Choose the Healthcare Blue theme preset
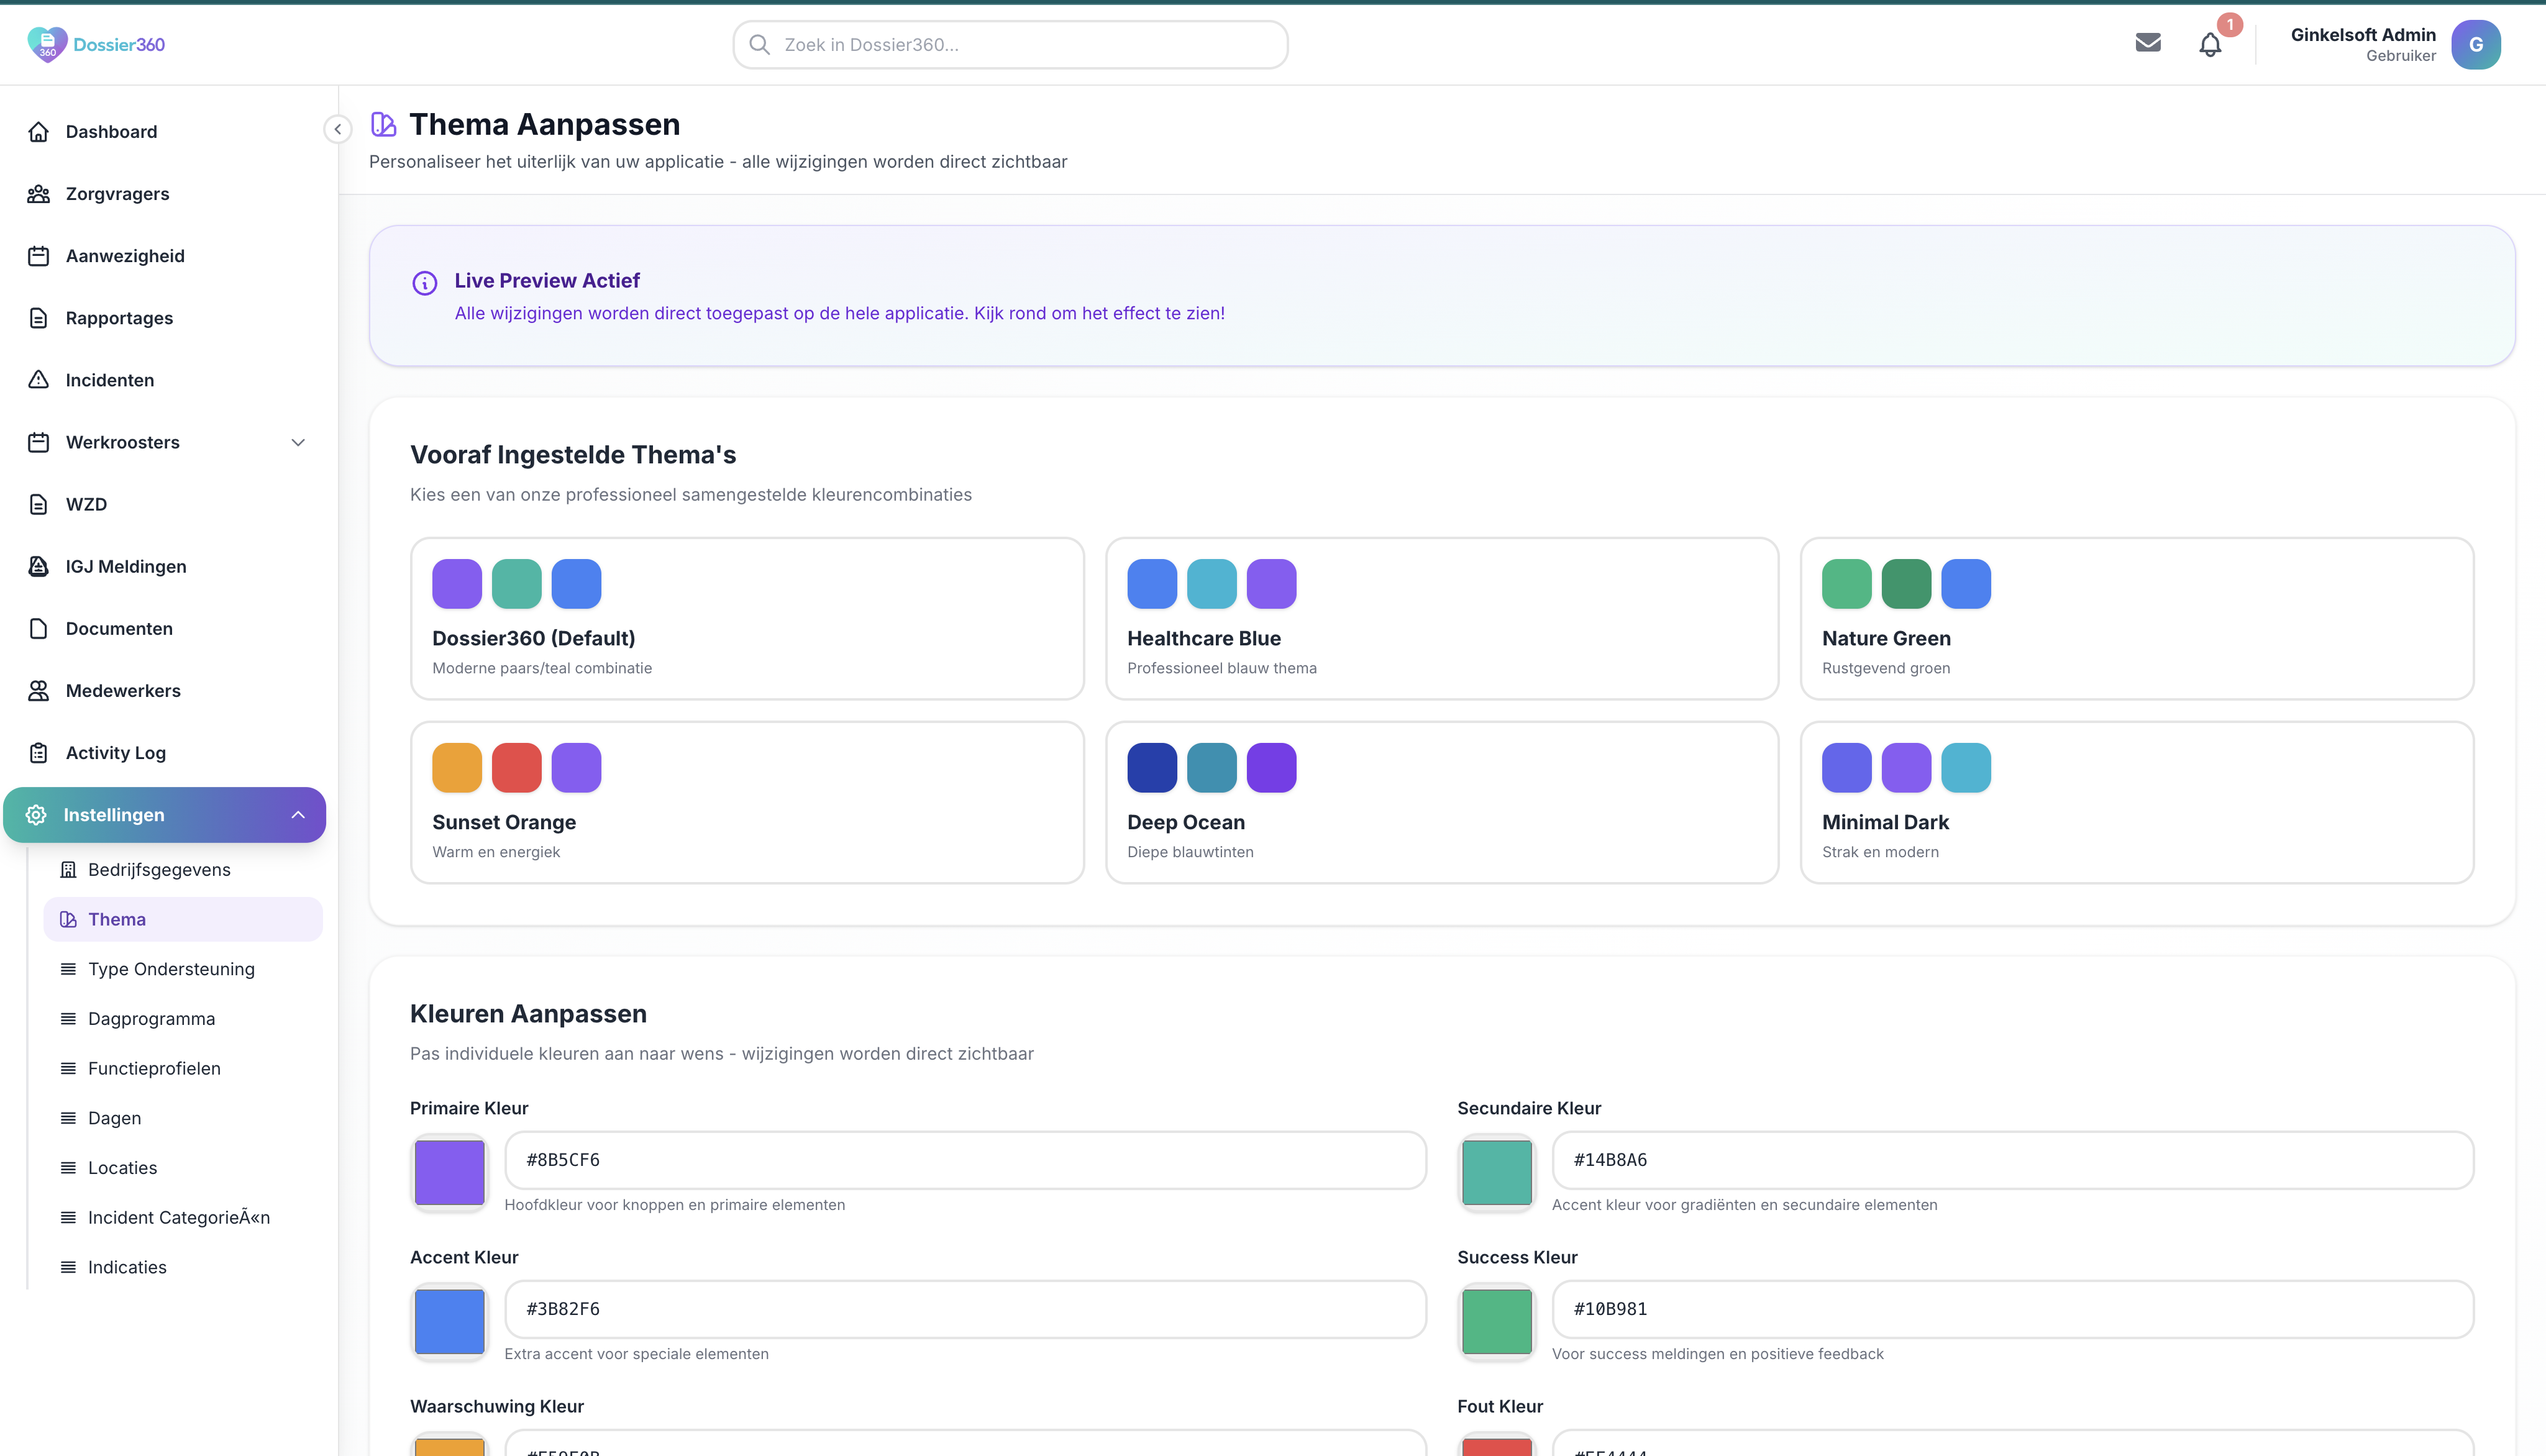Image resolution: width=2546 pixels, height=1456 pixels. pyautogui.click(x=1441, y=619)
